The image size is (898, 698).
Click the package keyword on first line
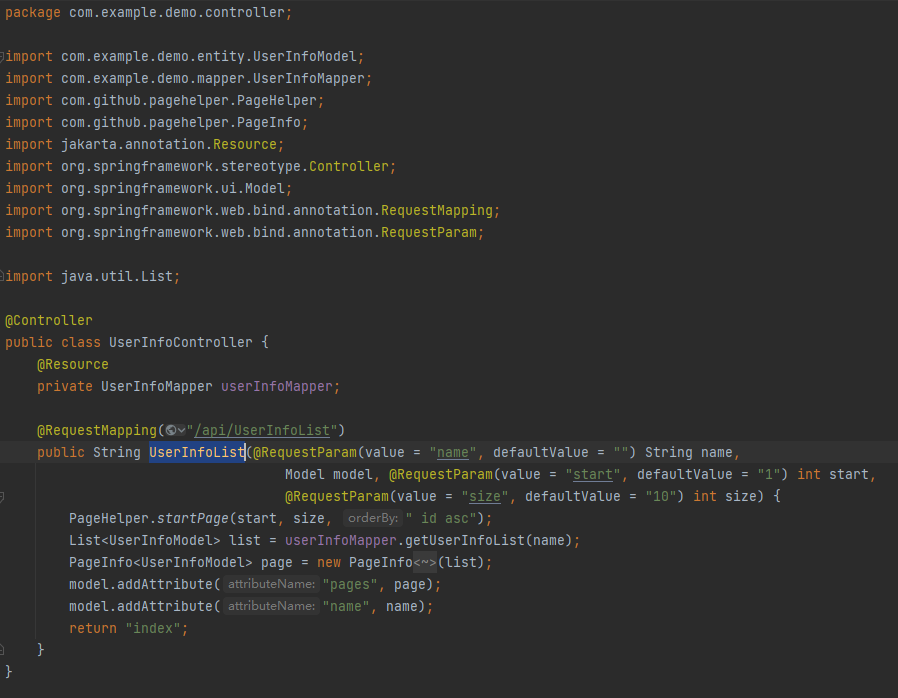33,13
